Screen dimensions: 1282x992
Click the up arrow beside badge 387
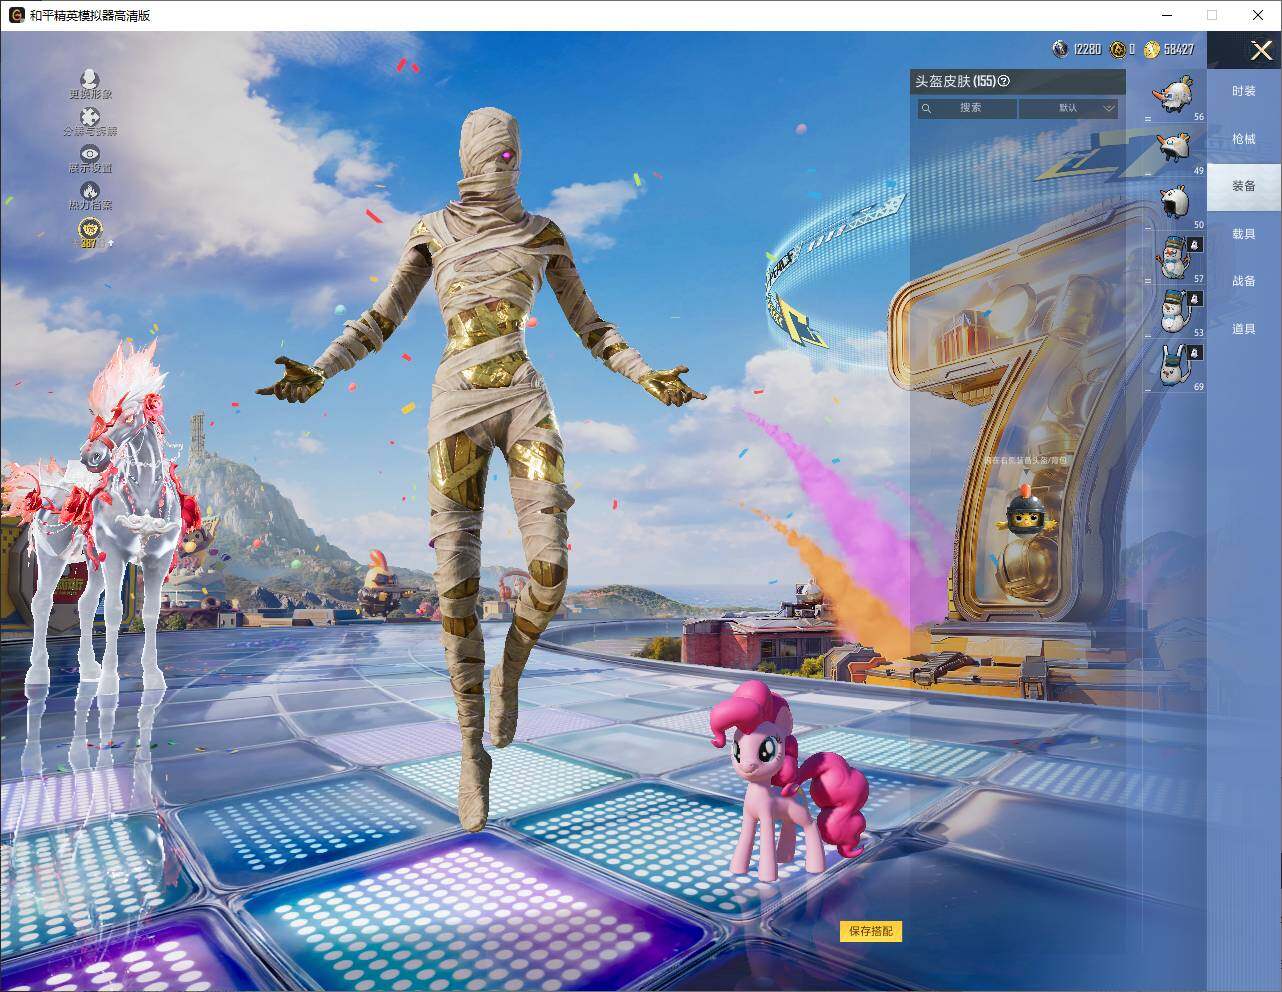[x=111, y=242]
